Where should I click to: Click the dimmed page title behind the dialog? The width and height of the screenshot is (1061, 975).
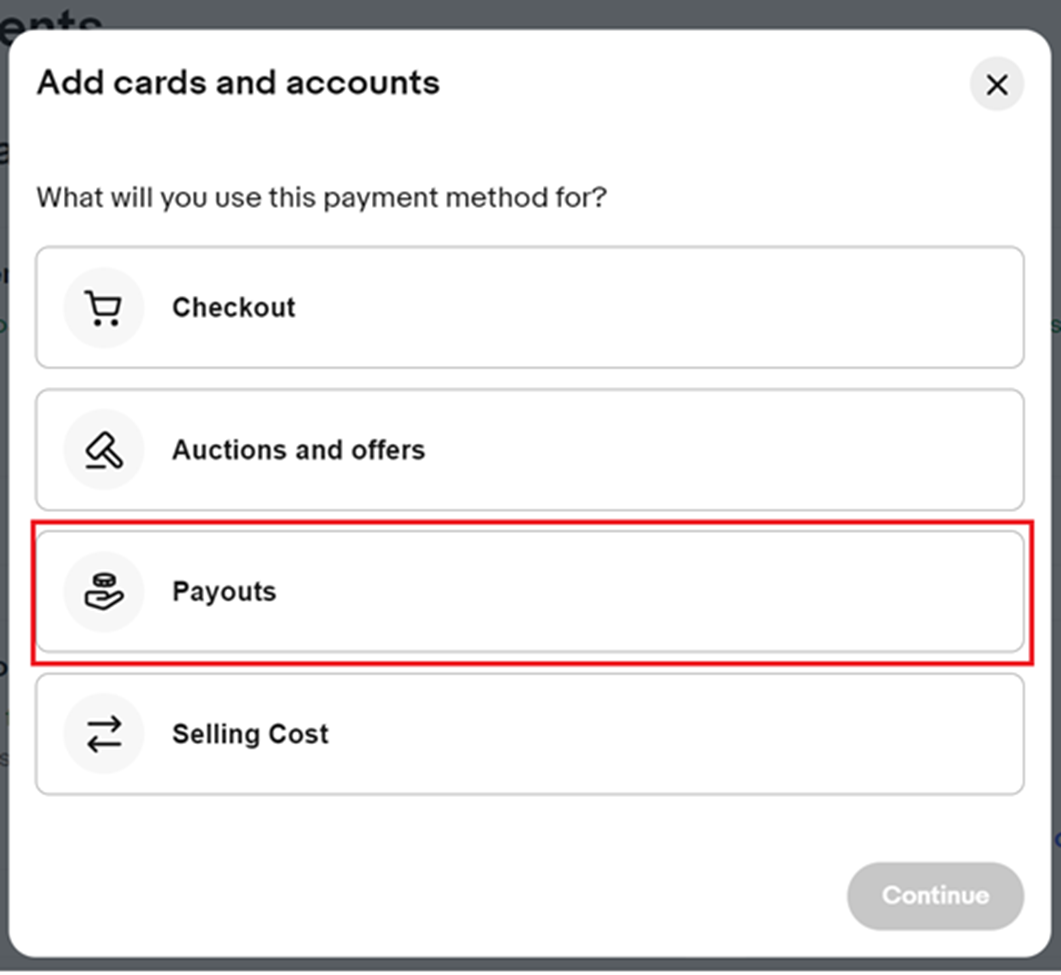(51, 19)
